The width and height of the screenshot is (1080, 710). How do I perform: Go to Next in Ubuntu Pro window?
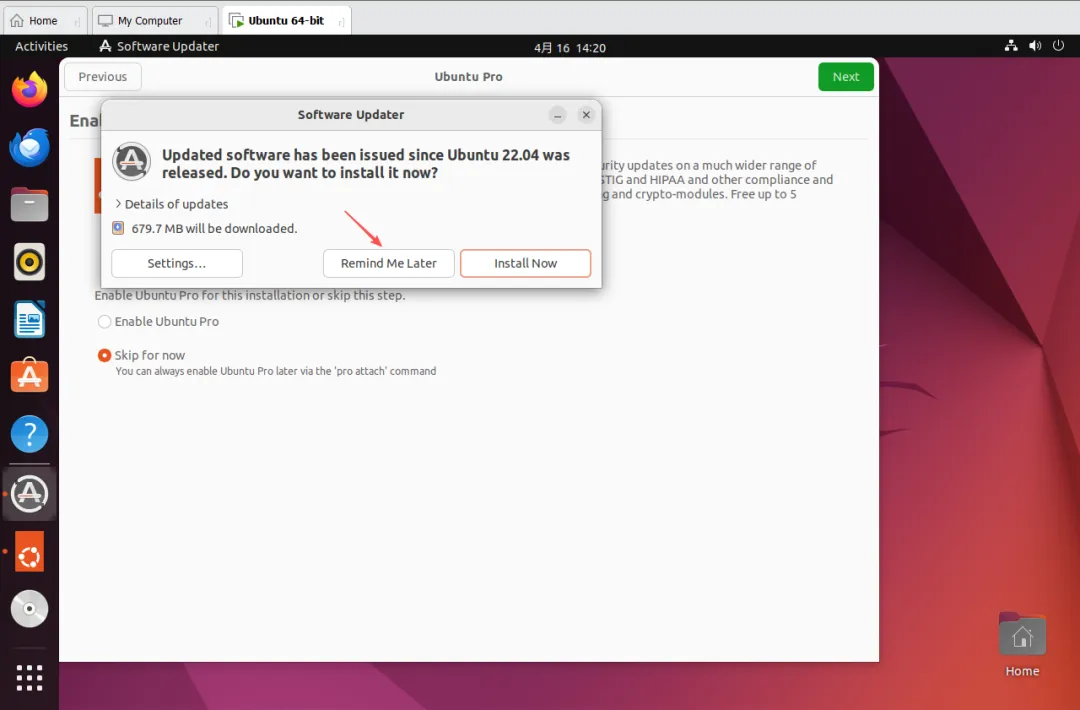[846, 76]
